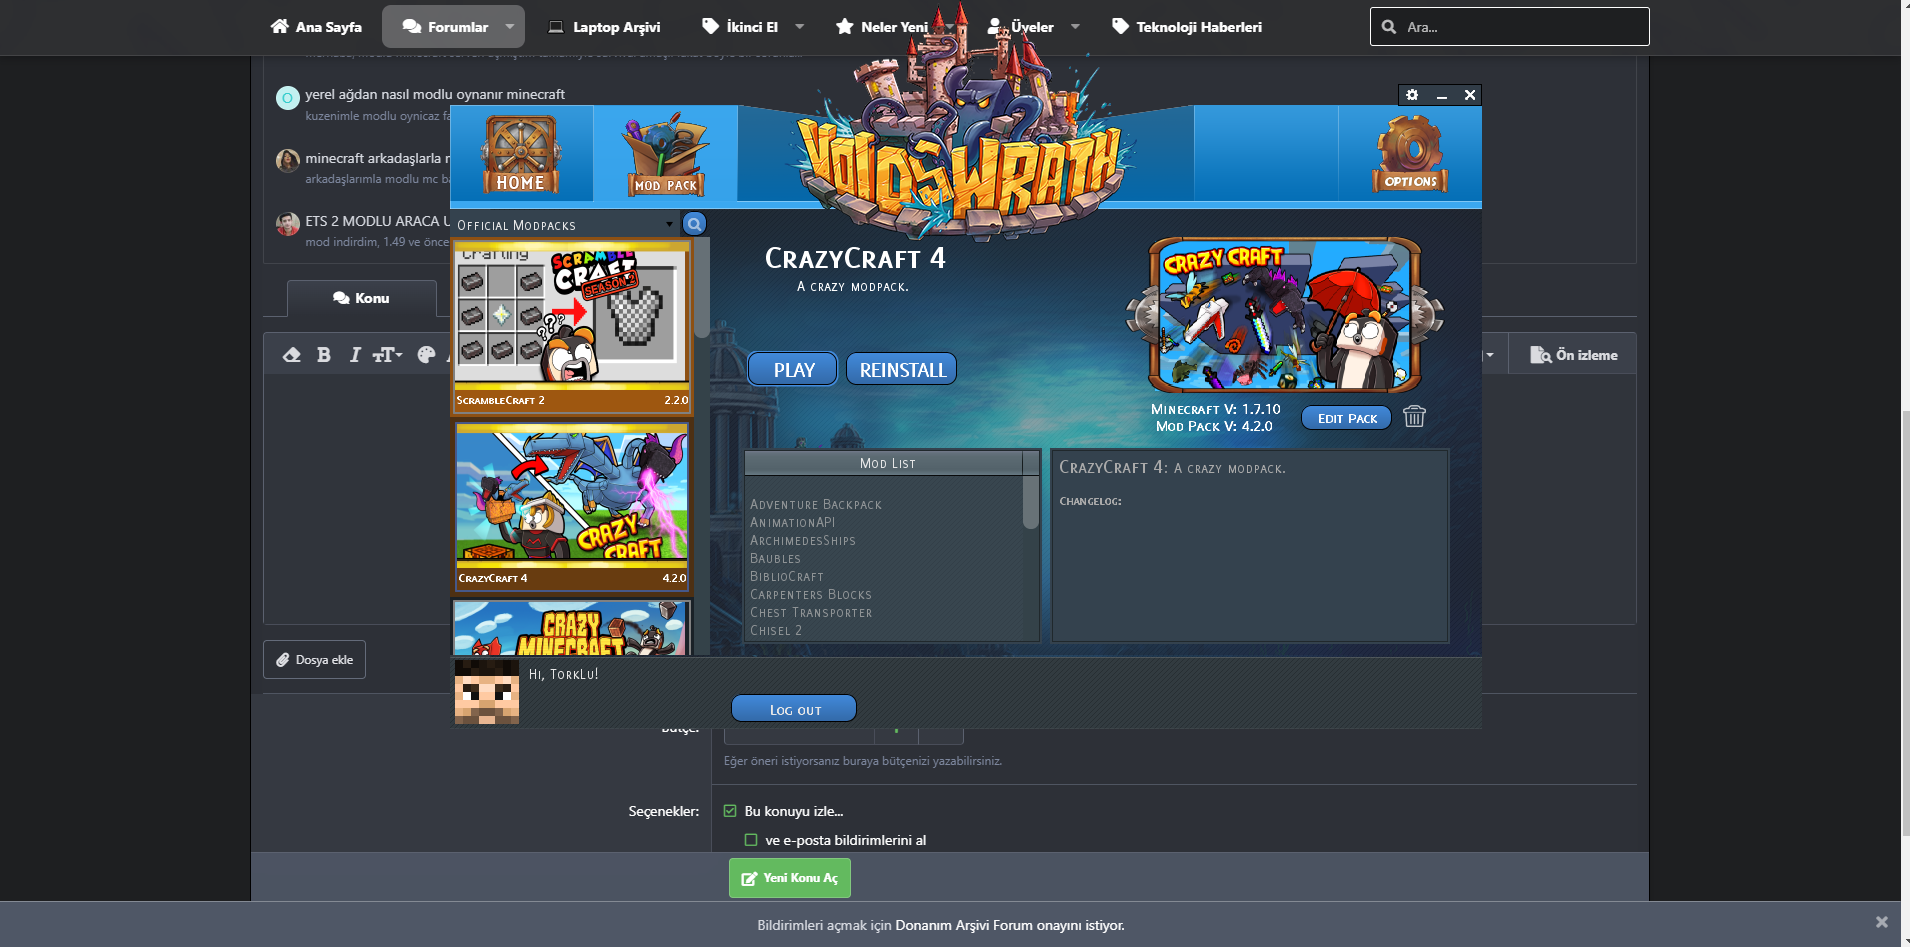Click the 'Mod List' header text

pos(887,463)
